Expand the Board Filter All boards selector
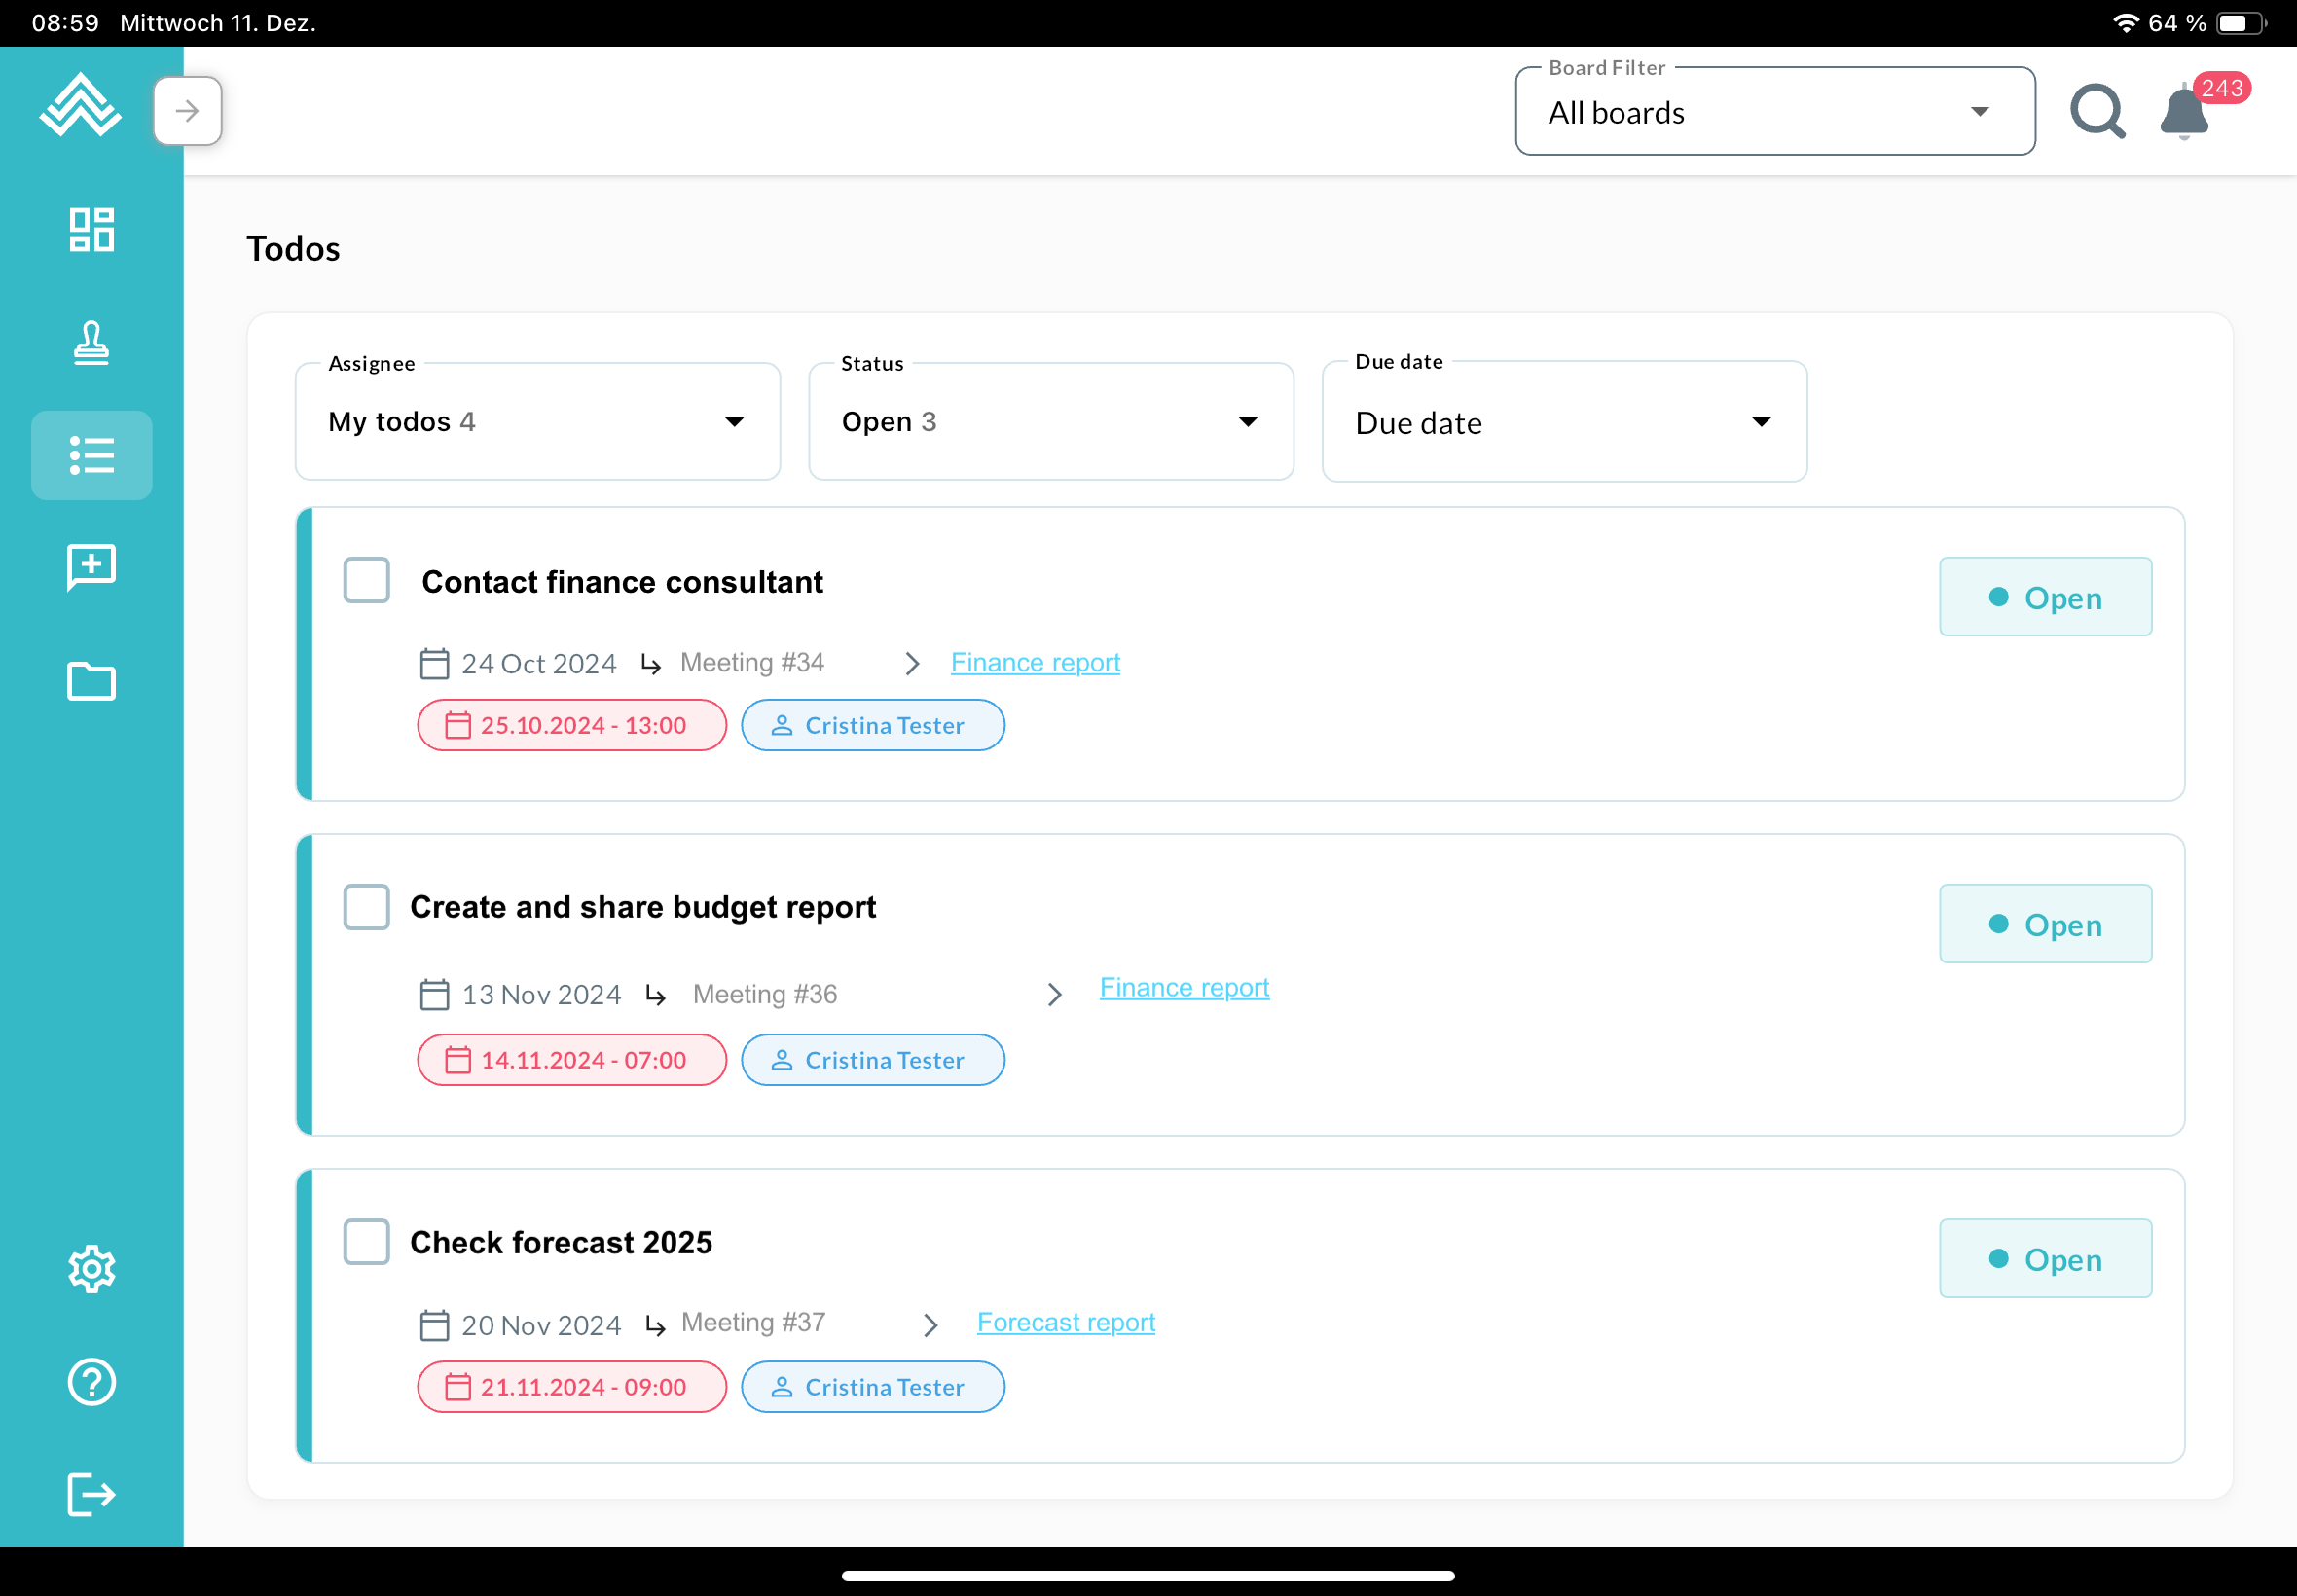Viewport: 2297px width, 1596px height. pos(1774,112)
